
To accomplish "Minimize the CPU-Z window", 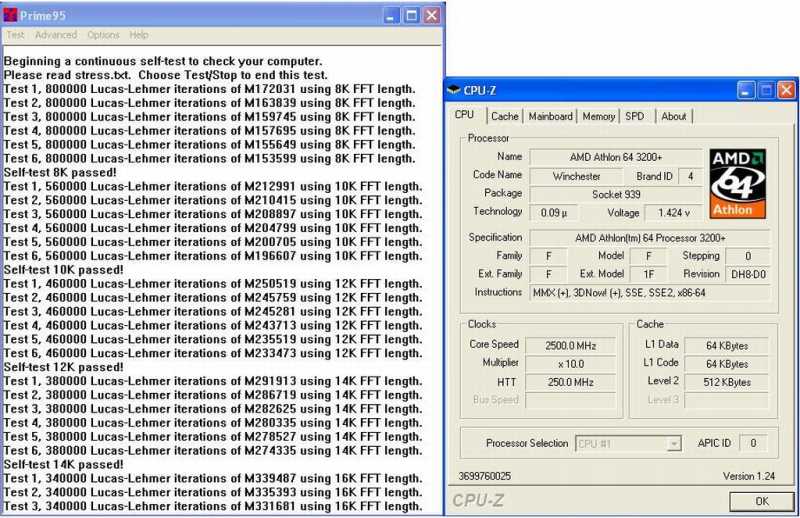I will [746, 91].
